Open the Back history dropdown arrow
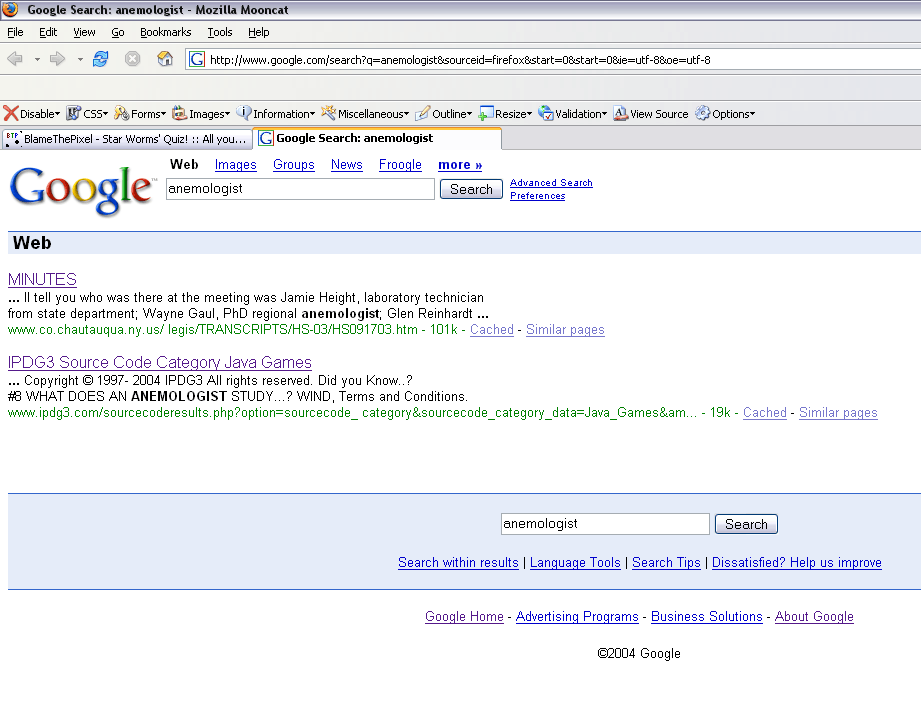Image resolution: width=921 pixels, height=711 pixels. click(x=37, y=59)
